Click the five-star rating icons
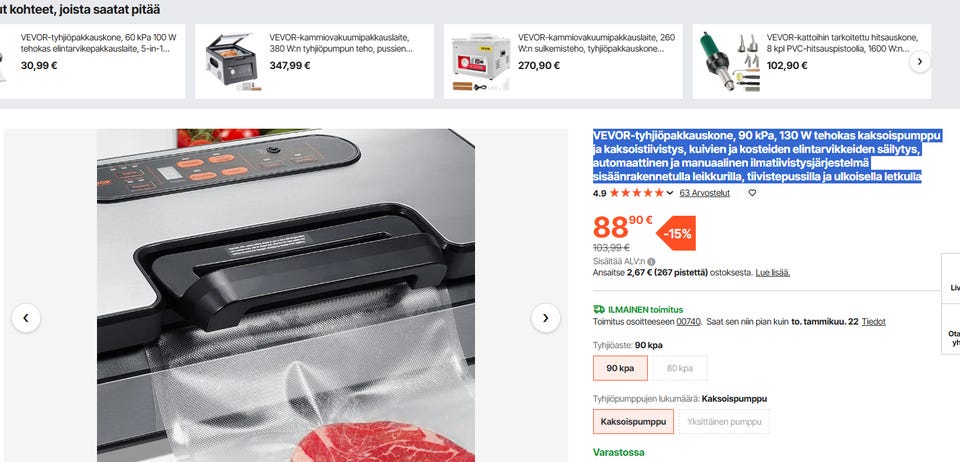The image size is (960, 462). pos(637,193)
